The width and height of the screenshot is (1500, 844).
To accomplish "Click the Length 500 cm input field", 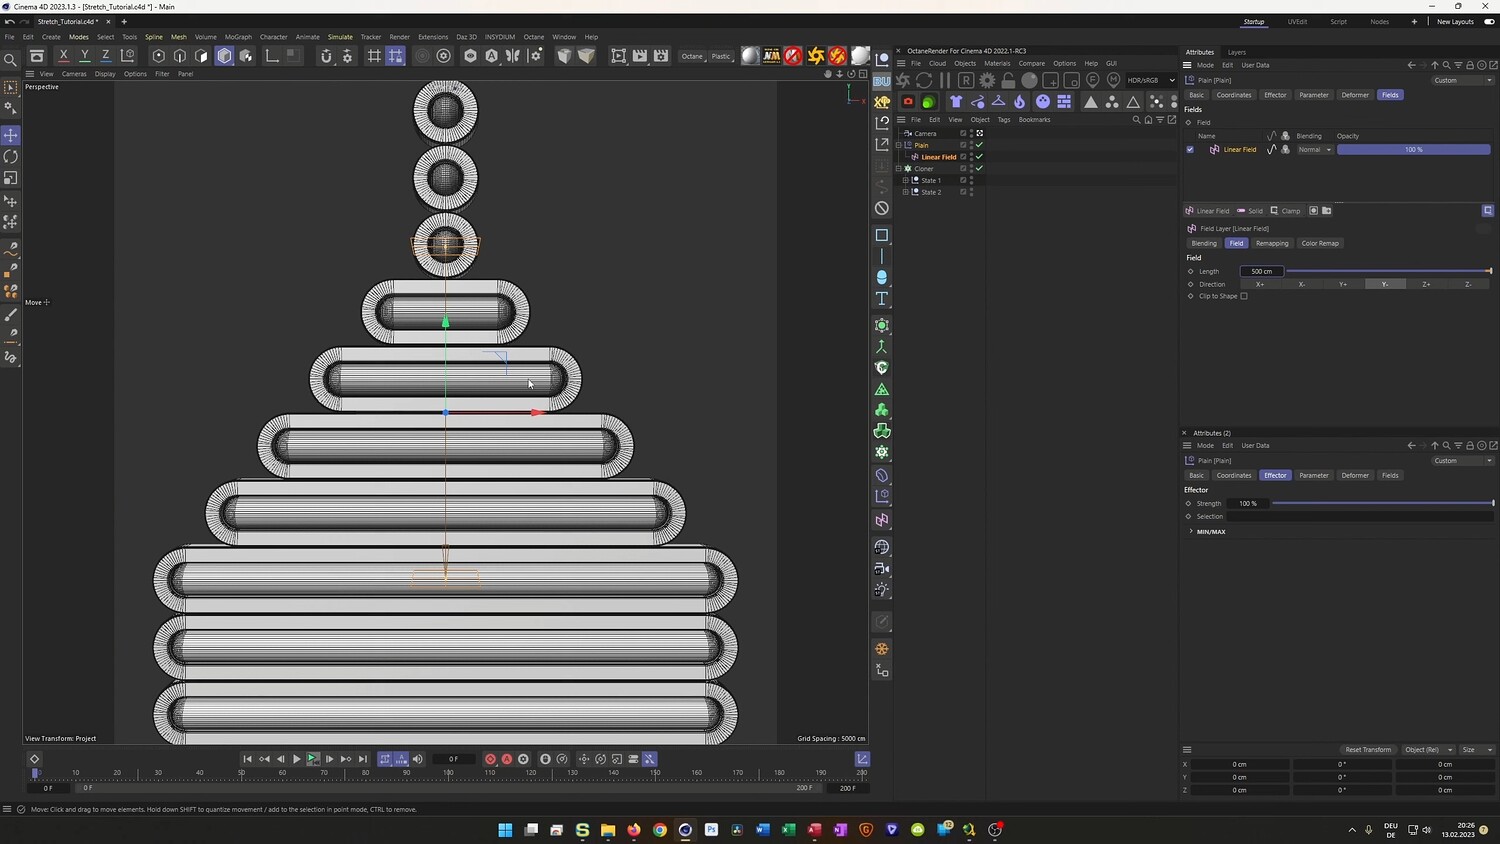I will 1261,271.
